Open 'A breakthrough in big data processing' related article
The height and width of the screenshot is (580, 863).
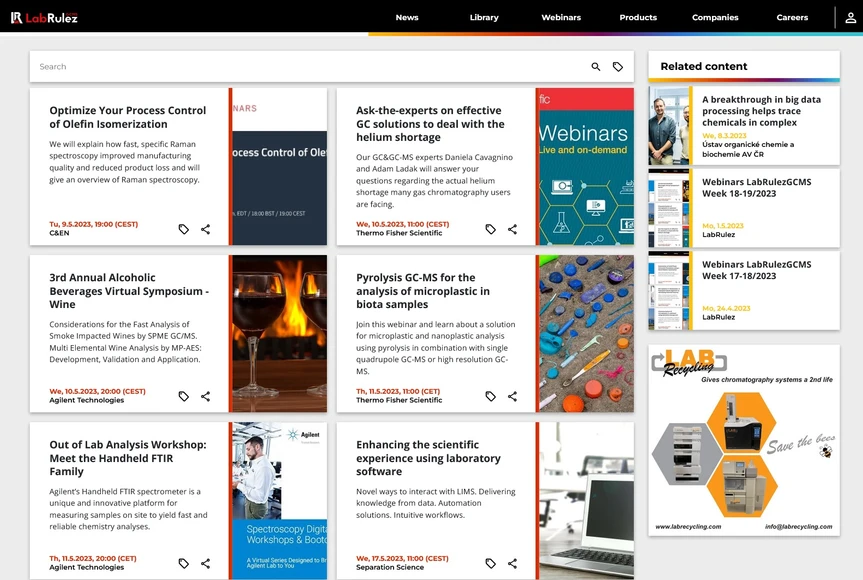click(x=761, y=111)
